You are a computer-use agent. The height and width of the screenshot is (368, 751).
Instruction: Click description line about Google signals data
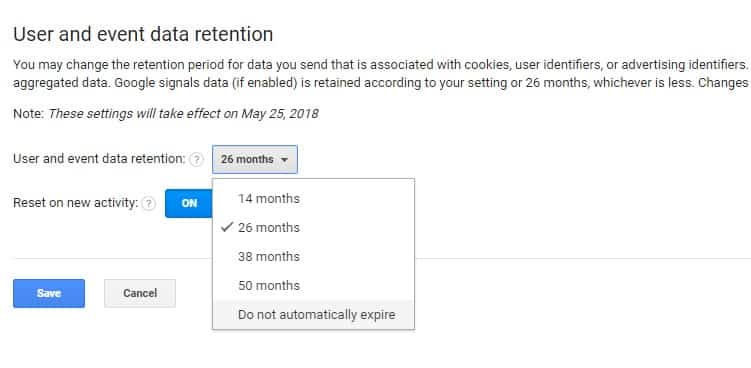coord(382,83)
